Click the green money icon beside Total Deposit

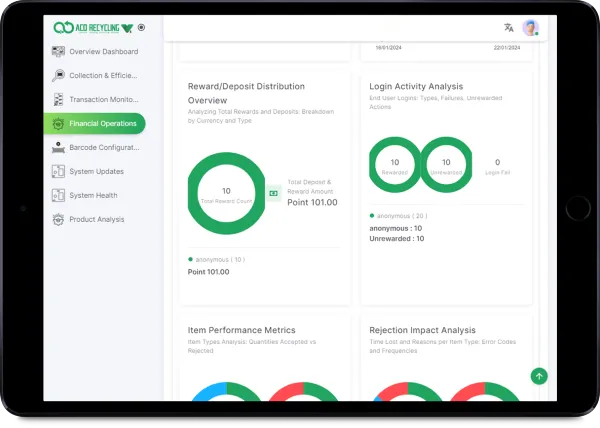pyautogui.click(x=273, y=192)
